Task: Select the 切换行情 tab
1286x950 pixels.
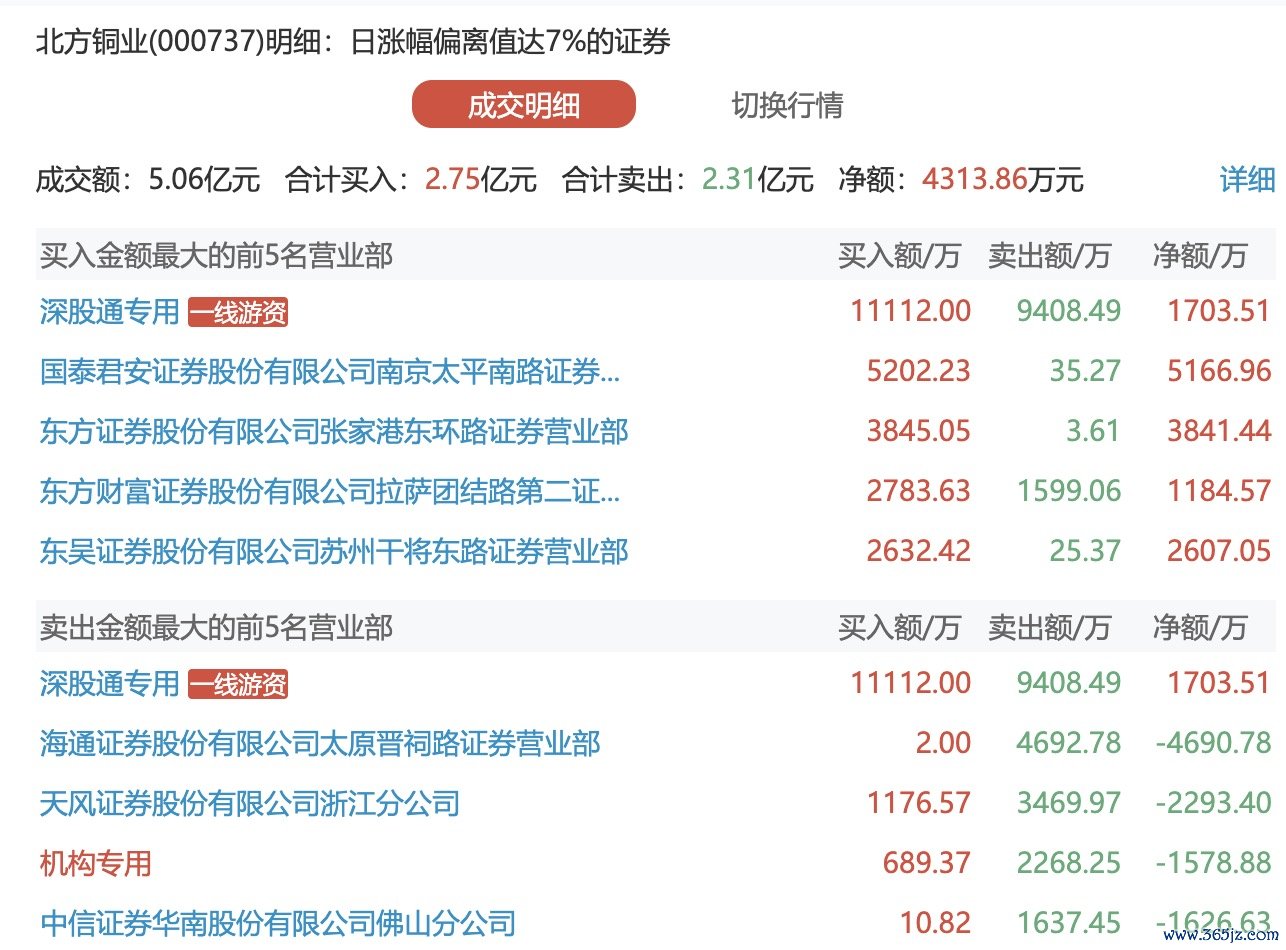Action: (787, 105)
